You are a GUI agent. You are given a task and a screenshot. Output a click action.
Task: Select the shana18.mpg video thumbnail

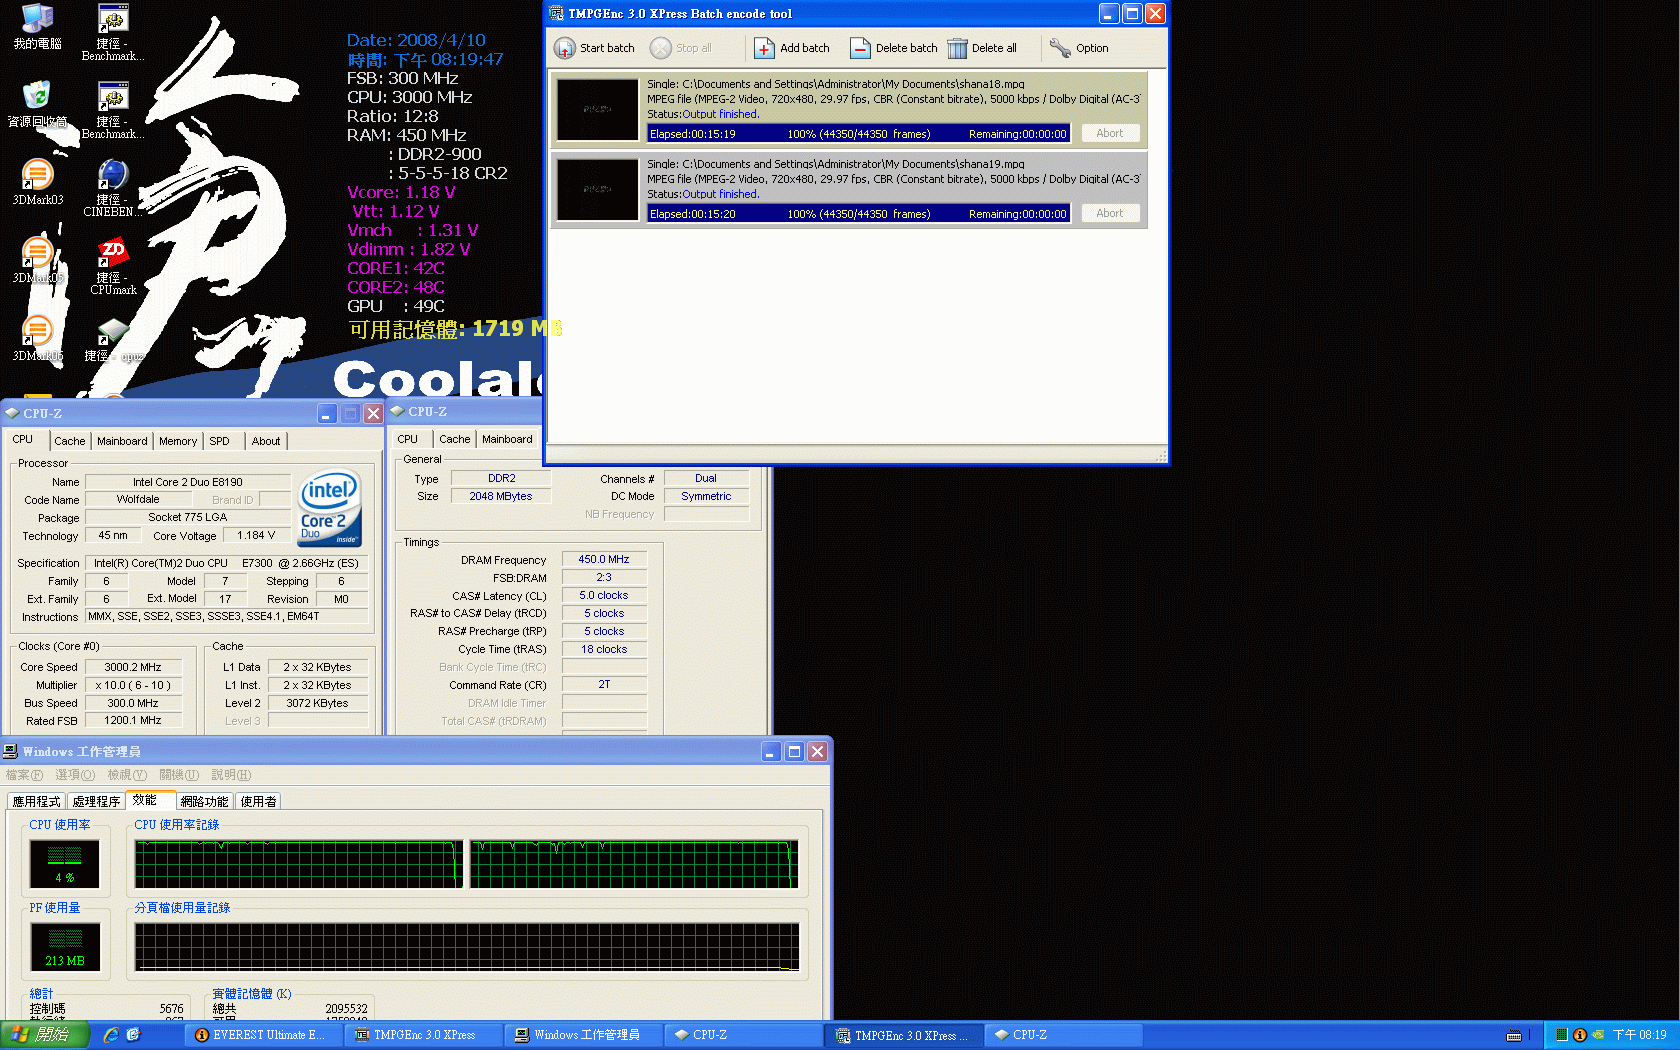597,109
